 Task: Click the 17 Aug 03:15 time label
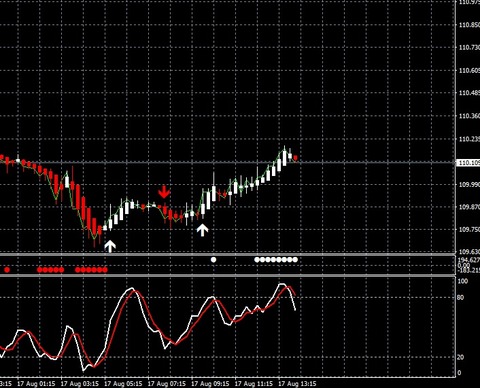click(80, 384)
